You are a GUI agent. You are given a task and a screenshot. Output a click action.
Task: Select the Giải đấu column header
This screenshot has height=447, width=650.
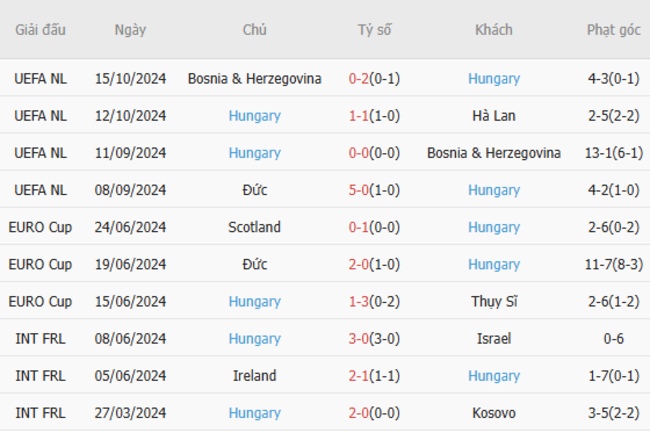40,30
